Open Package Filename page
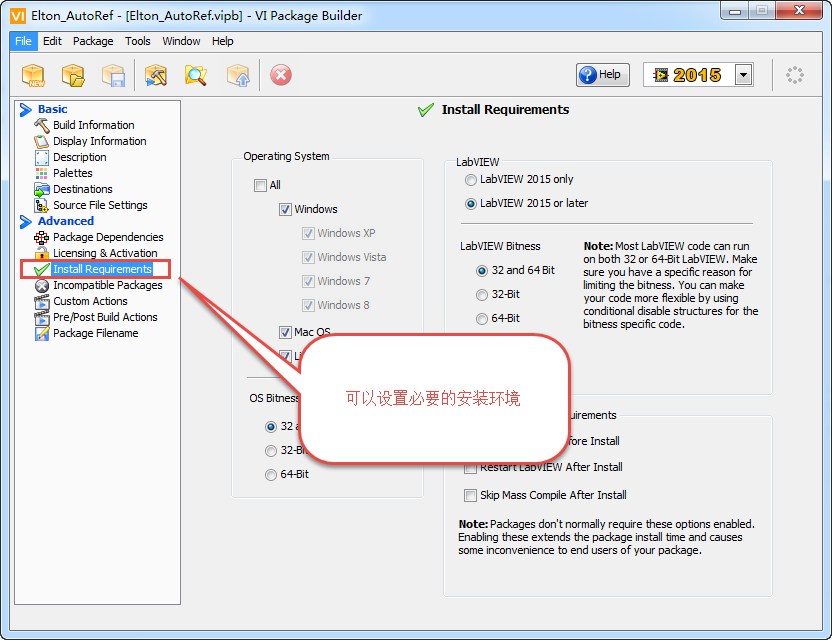The height and width of the screenshot is (640, 832). pyautogui.click(x=96, y=333)
